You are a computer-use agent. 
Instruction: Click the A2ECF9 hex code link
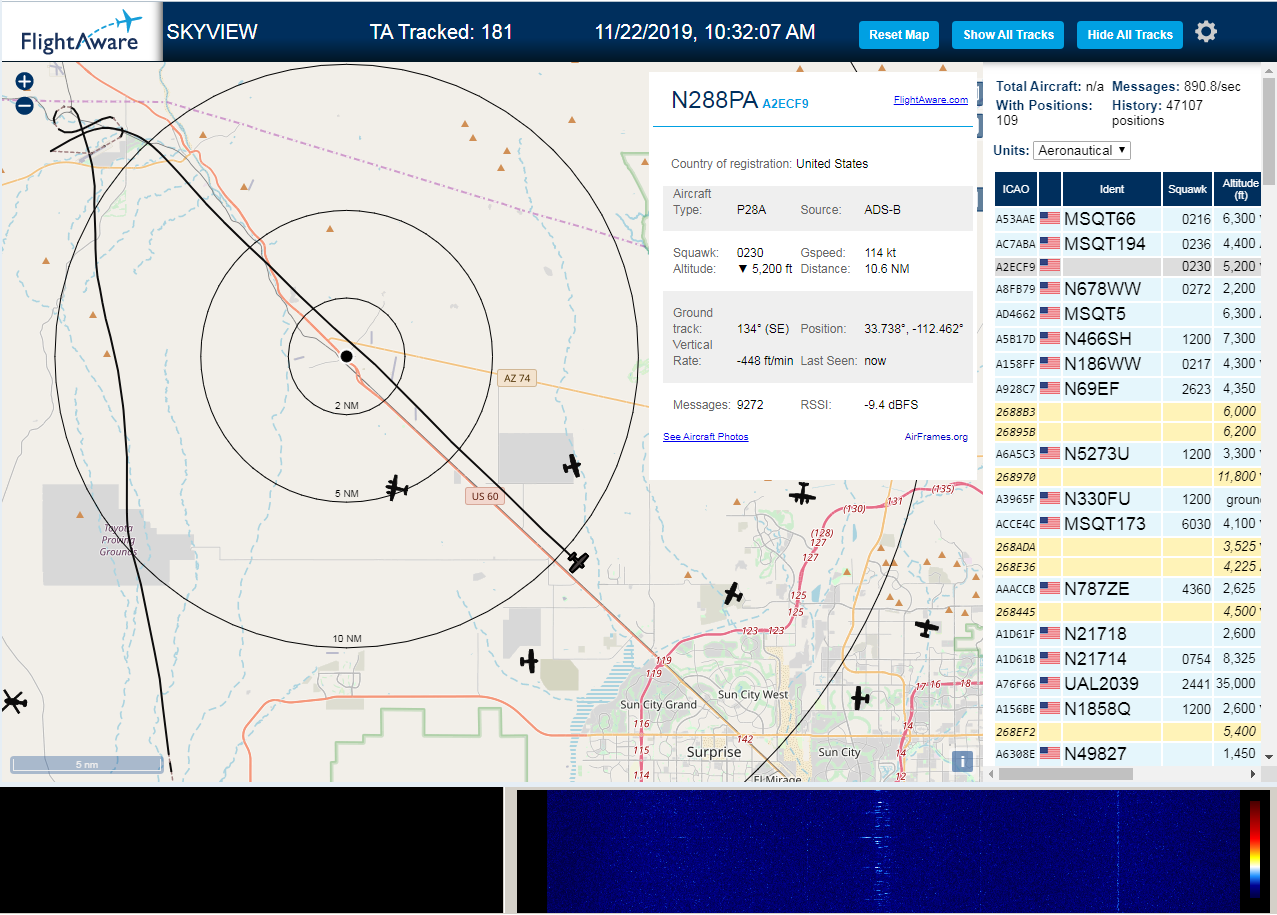pos(785,103)
